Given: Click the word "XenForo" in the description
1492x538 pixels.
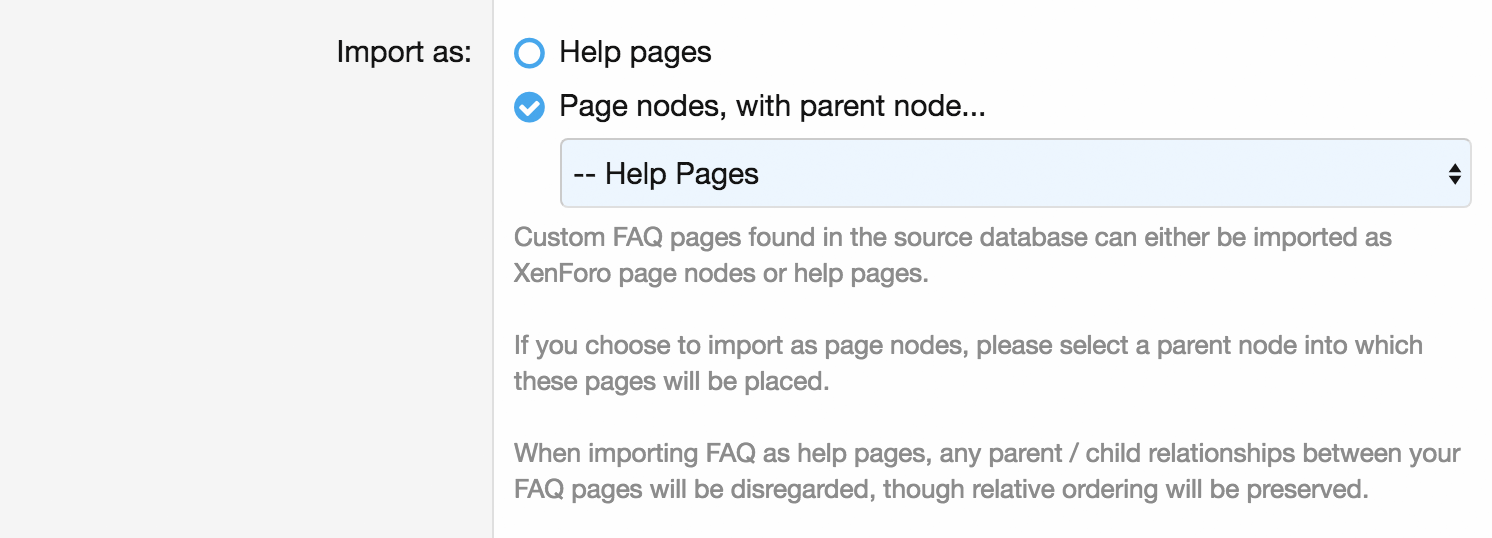Looking at the screenshot, I should [x=563, y=274].
